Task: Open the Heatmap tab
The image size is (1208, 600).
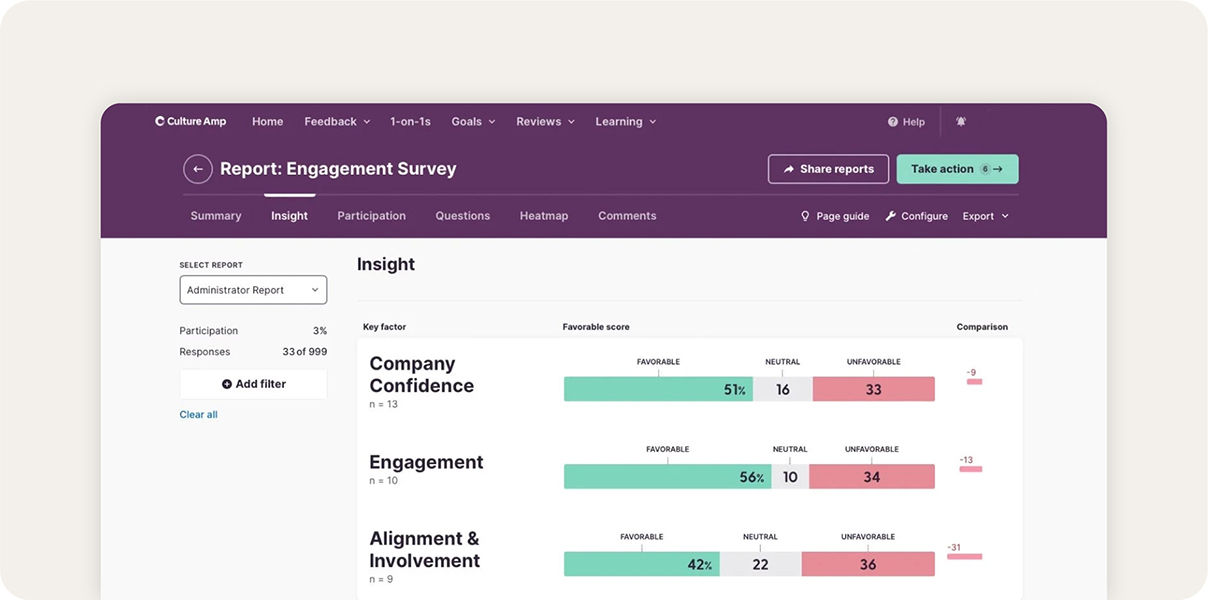Action: (544, 216)
